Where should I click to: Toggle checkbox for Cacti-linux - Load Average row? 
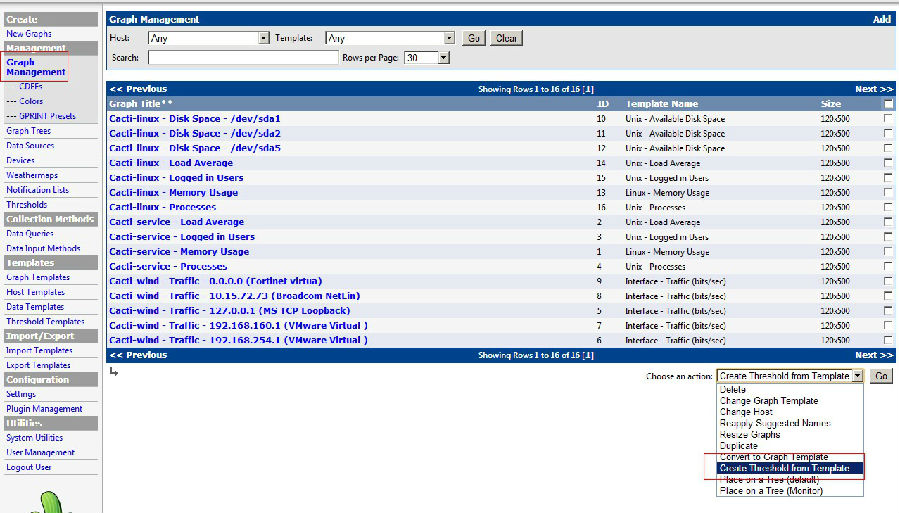click(x=888, y=163)
